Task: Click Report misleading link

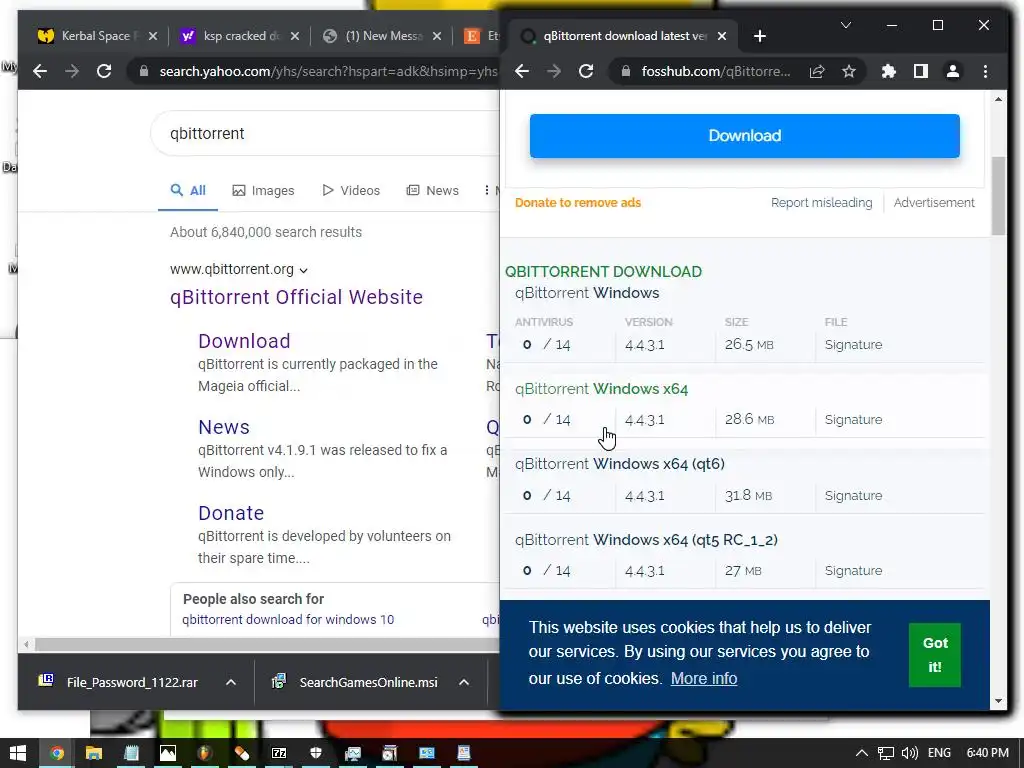Action: 821,203
